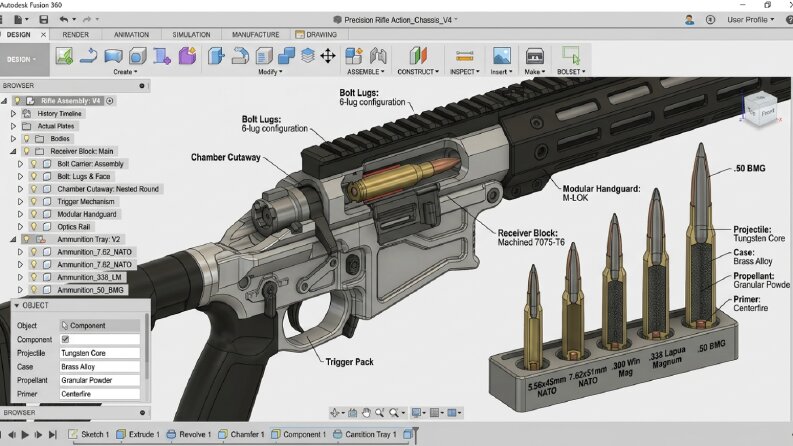This screenshot has width=793, height=446.
Task: Open the Create dropdown menu
Action: click(125, 72)
